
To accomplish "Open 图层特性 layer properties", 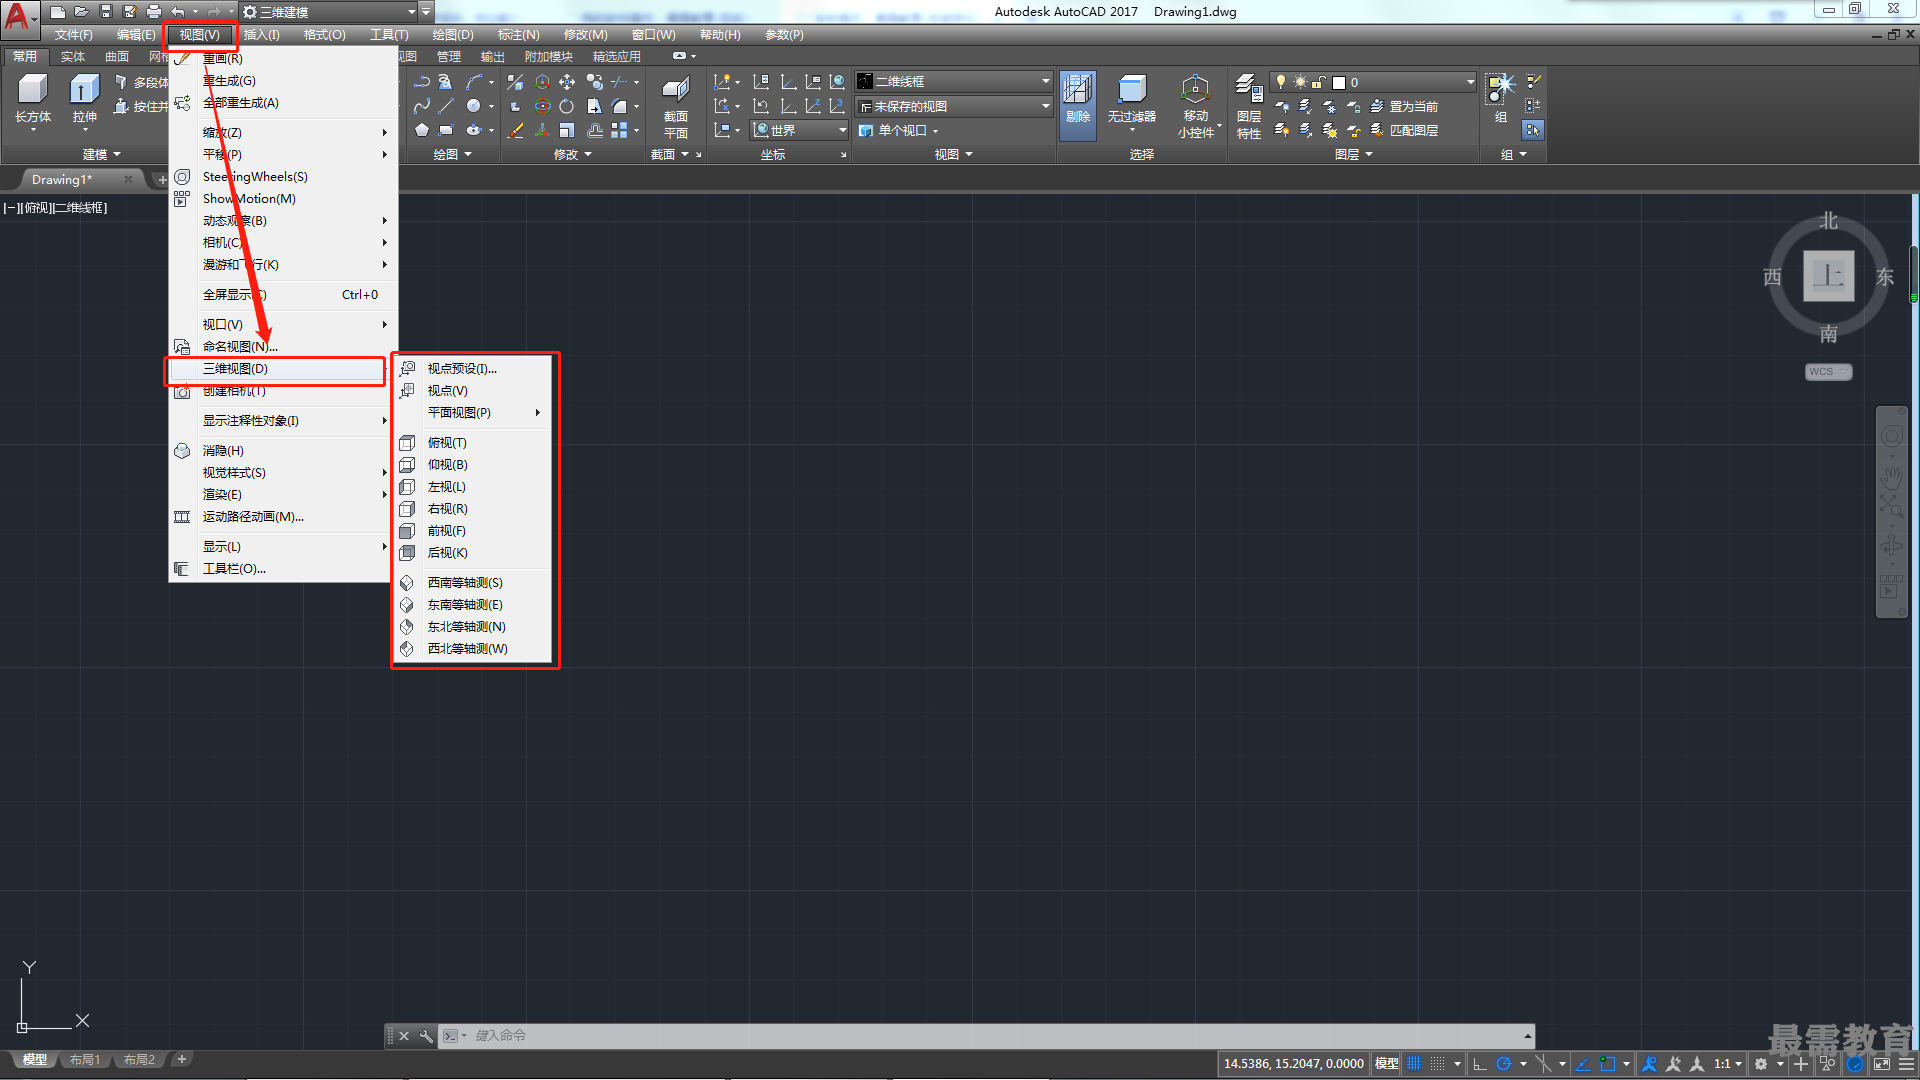I will coord(1249,106).
